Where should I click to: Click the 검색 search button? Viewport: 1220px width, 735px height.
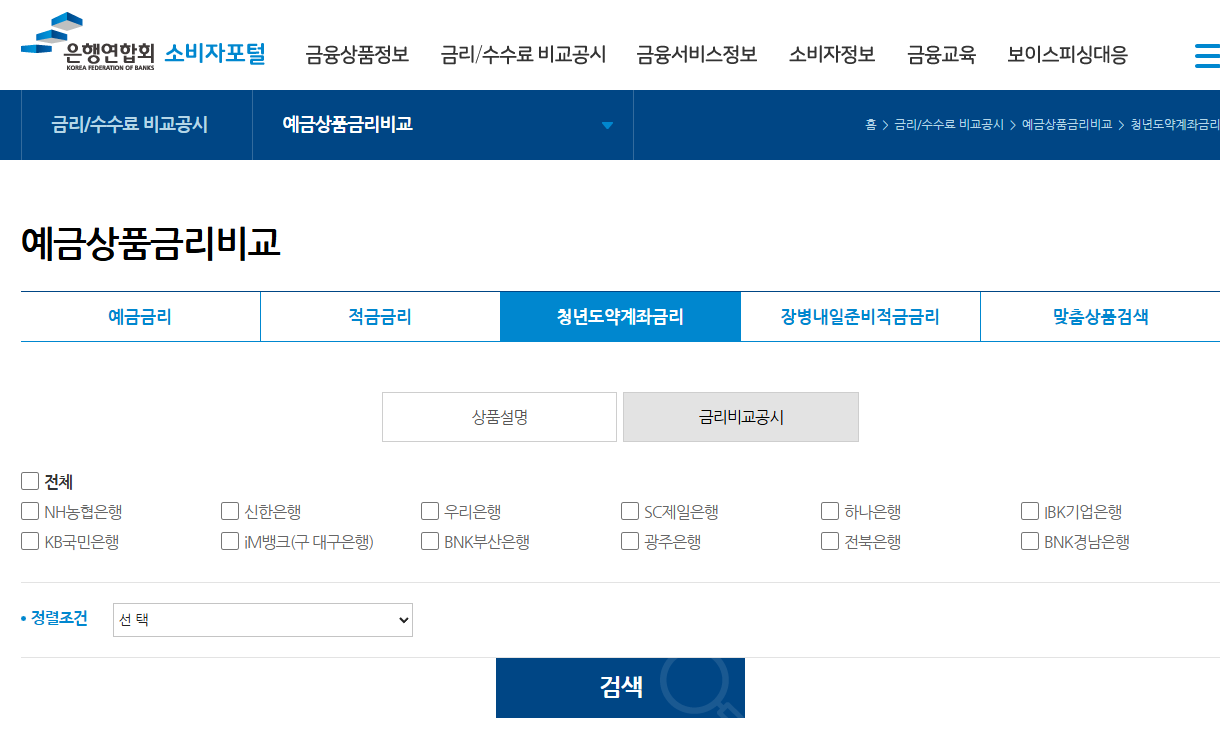[620, 687]
